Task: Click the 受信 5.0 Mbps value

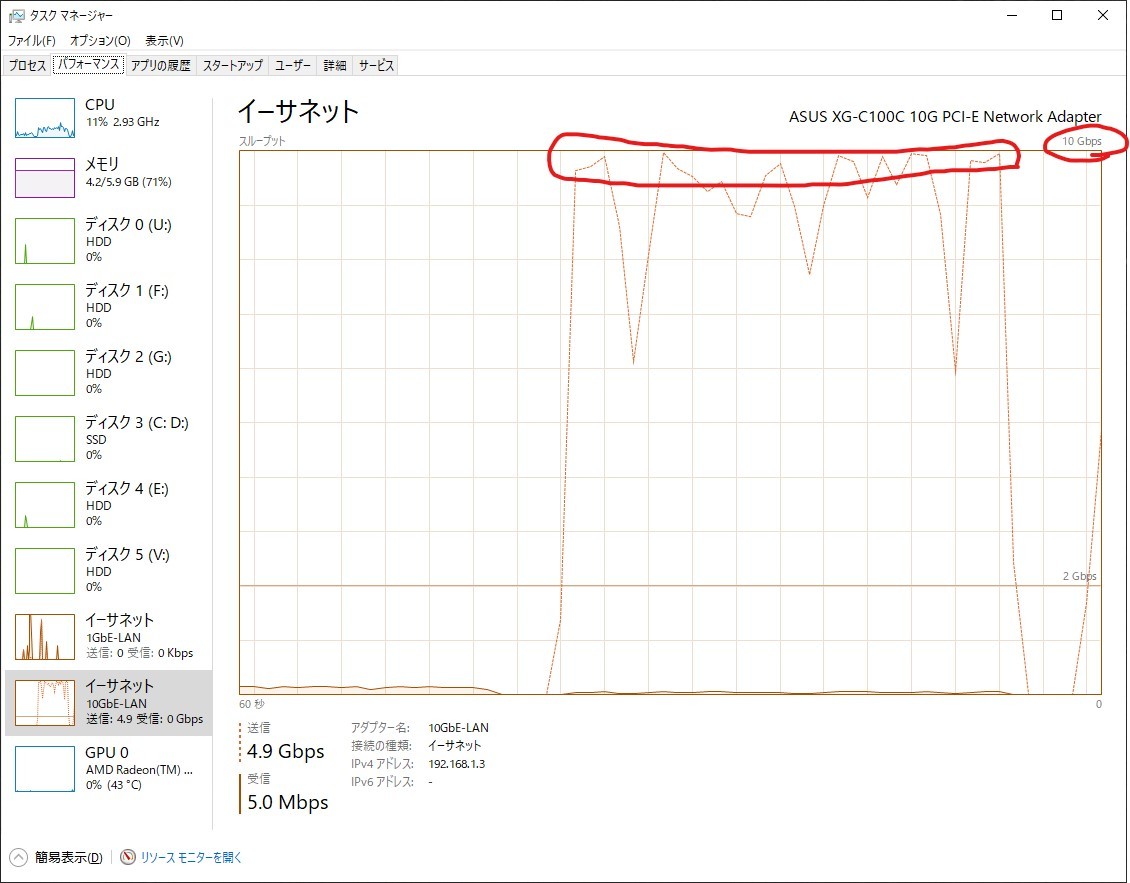Action: point(288,802)
